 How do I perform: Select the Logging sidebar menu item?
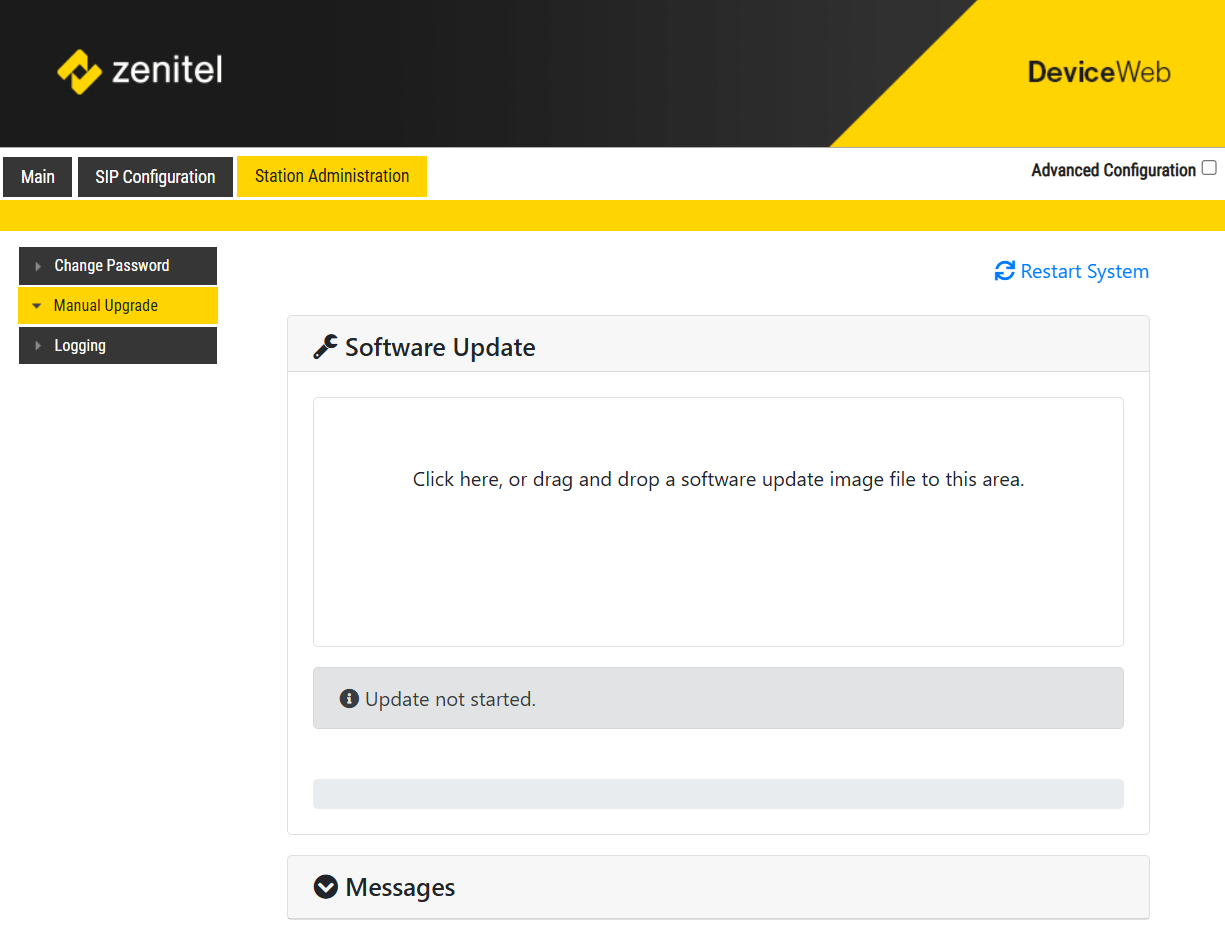(80, 346)
